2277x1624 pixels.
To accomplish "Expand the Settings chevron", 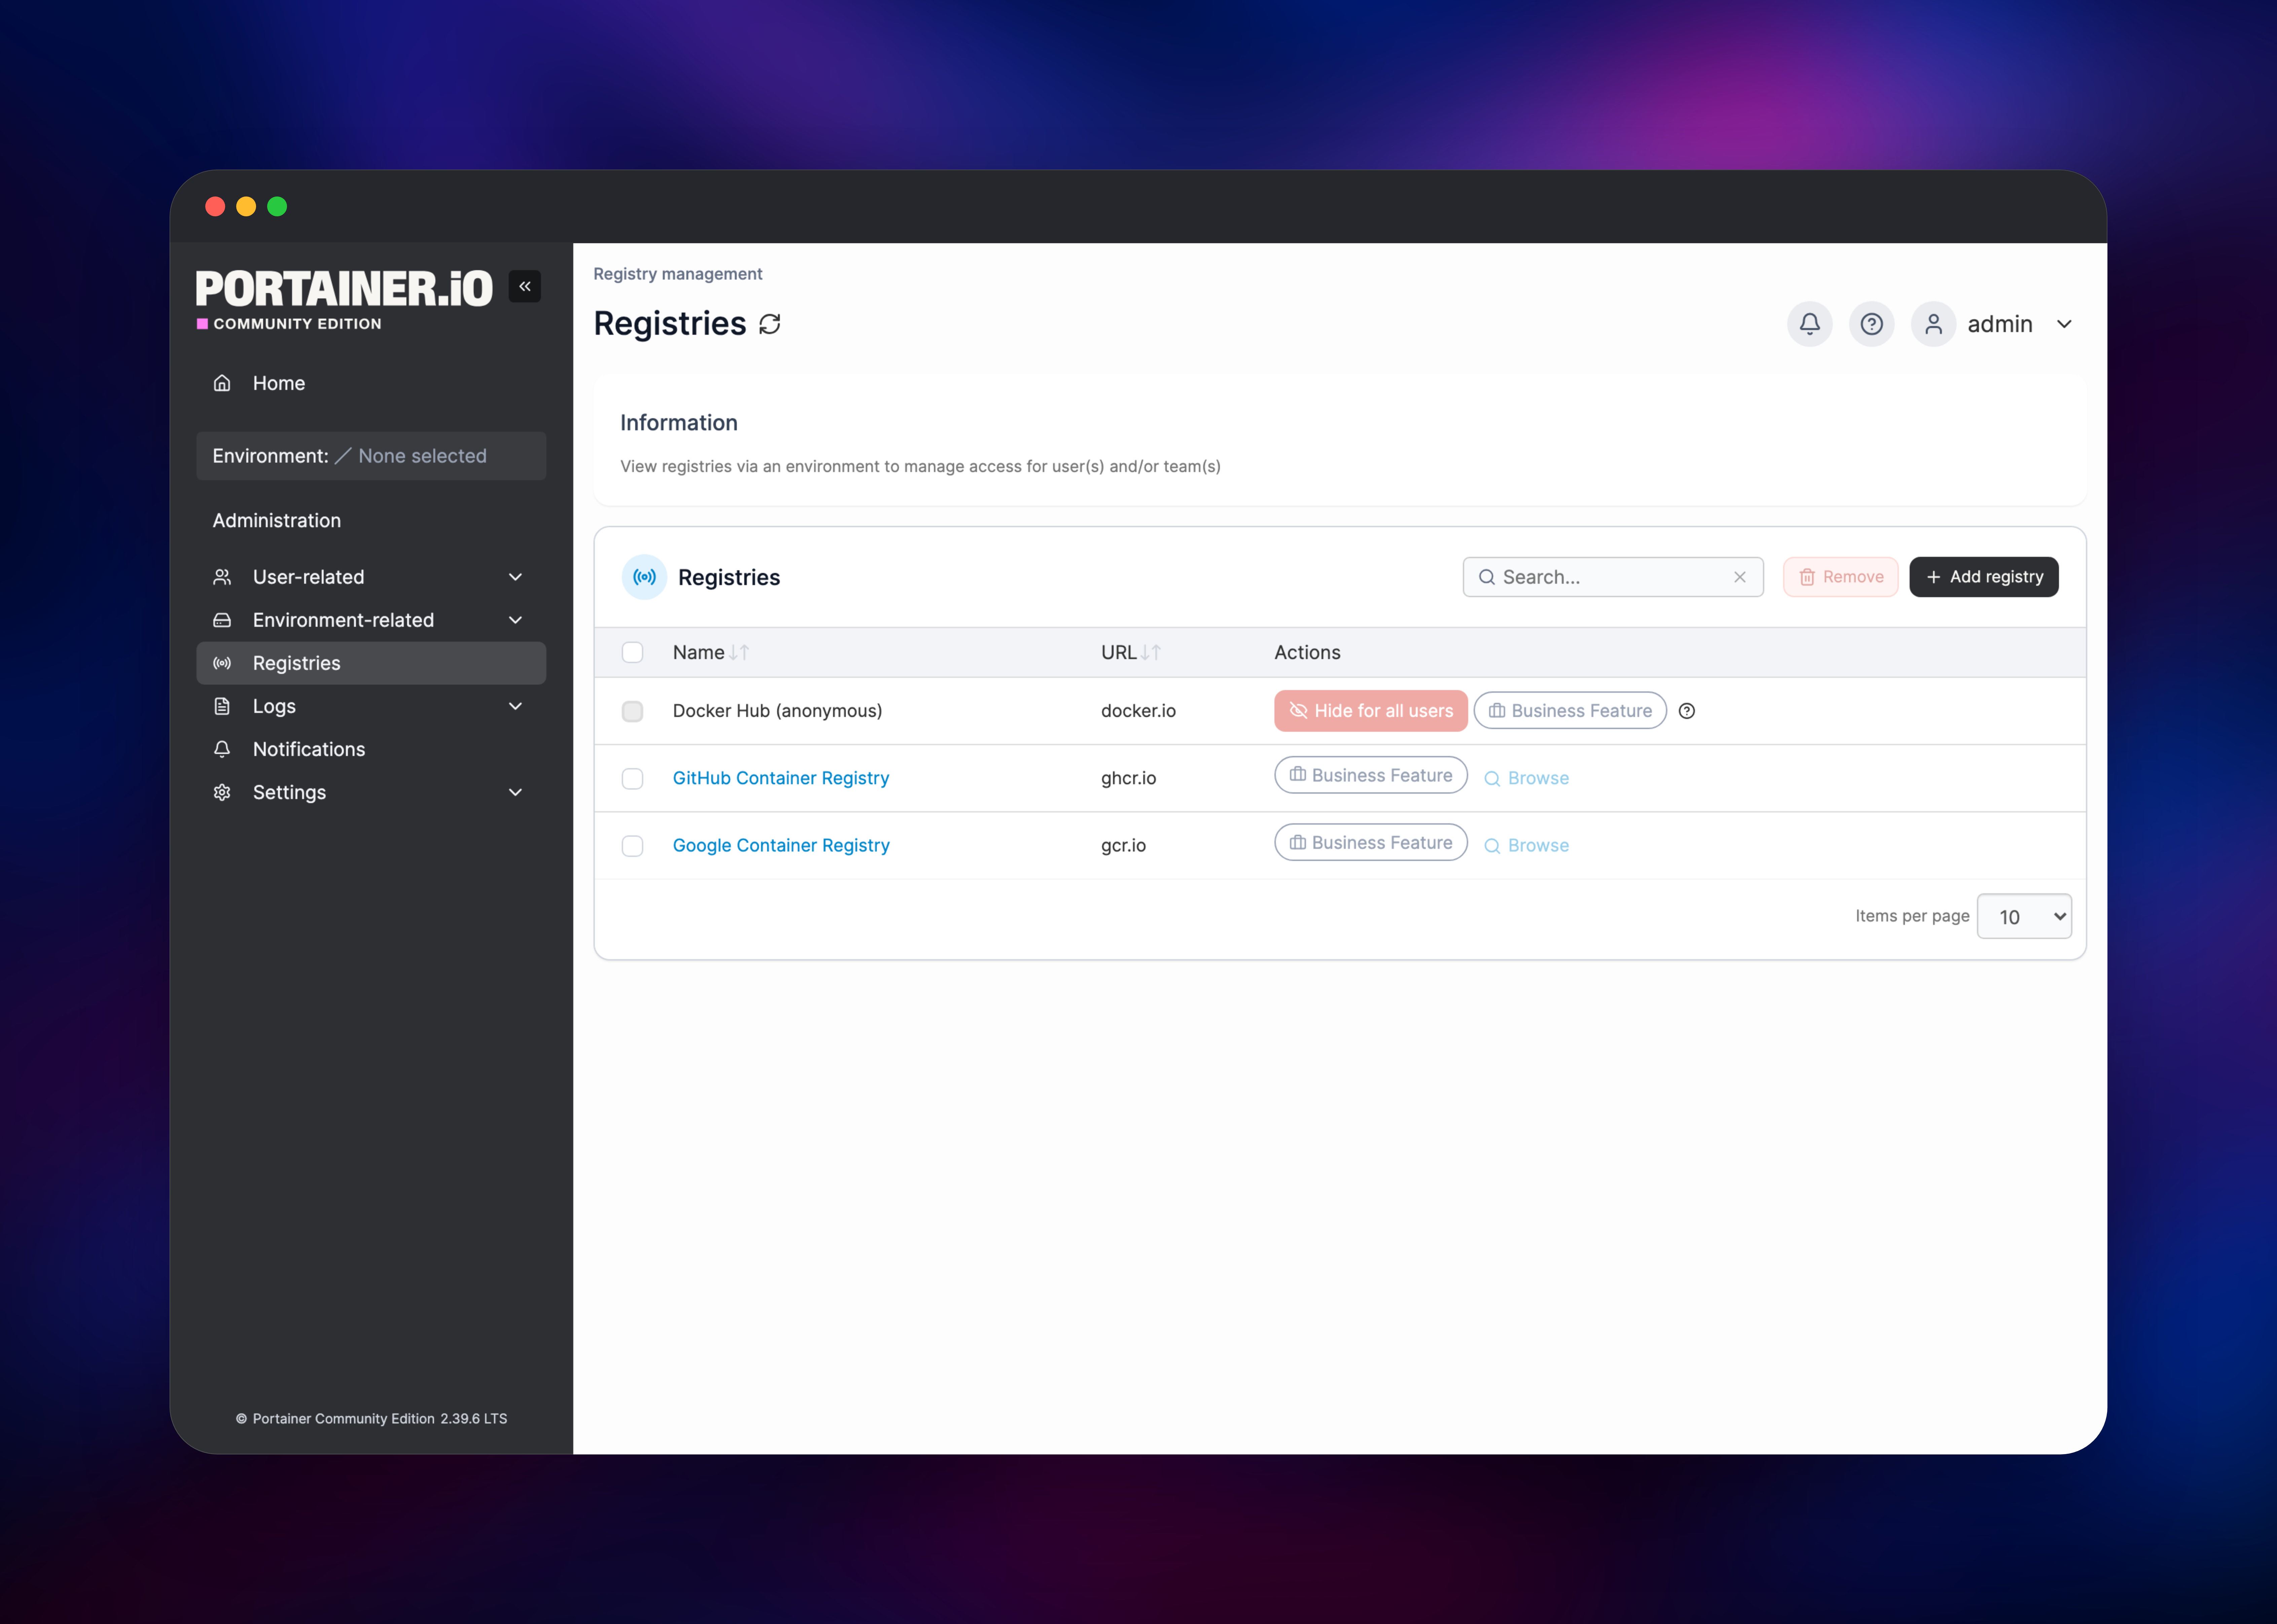I will click(x=515, y=792).
